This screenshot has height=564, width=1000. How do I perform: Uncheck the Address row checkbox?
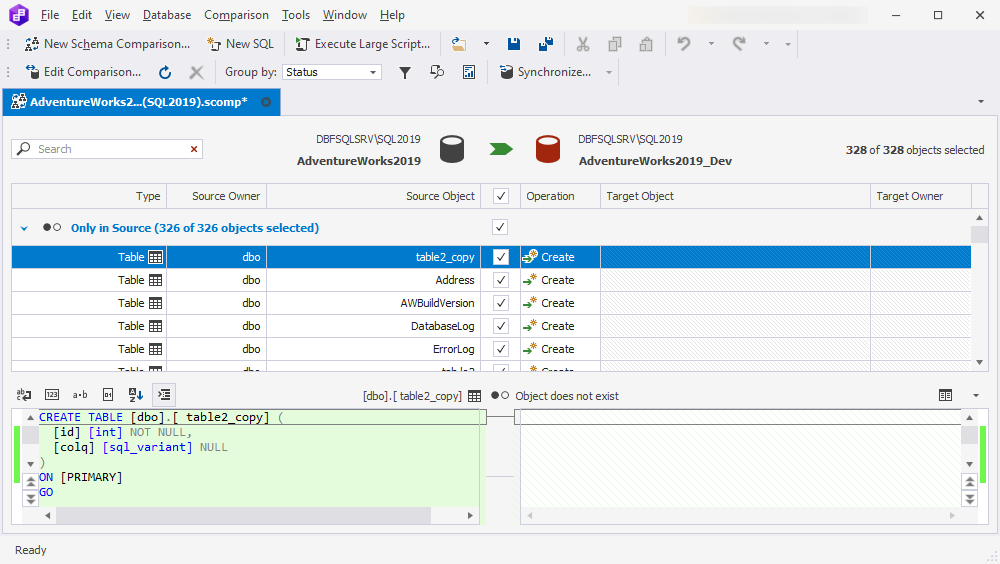point(501,280)
